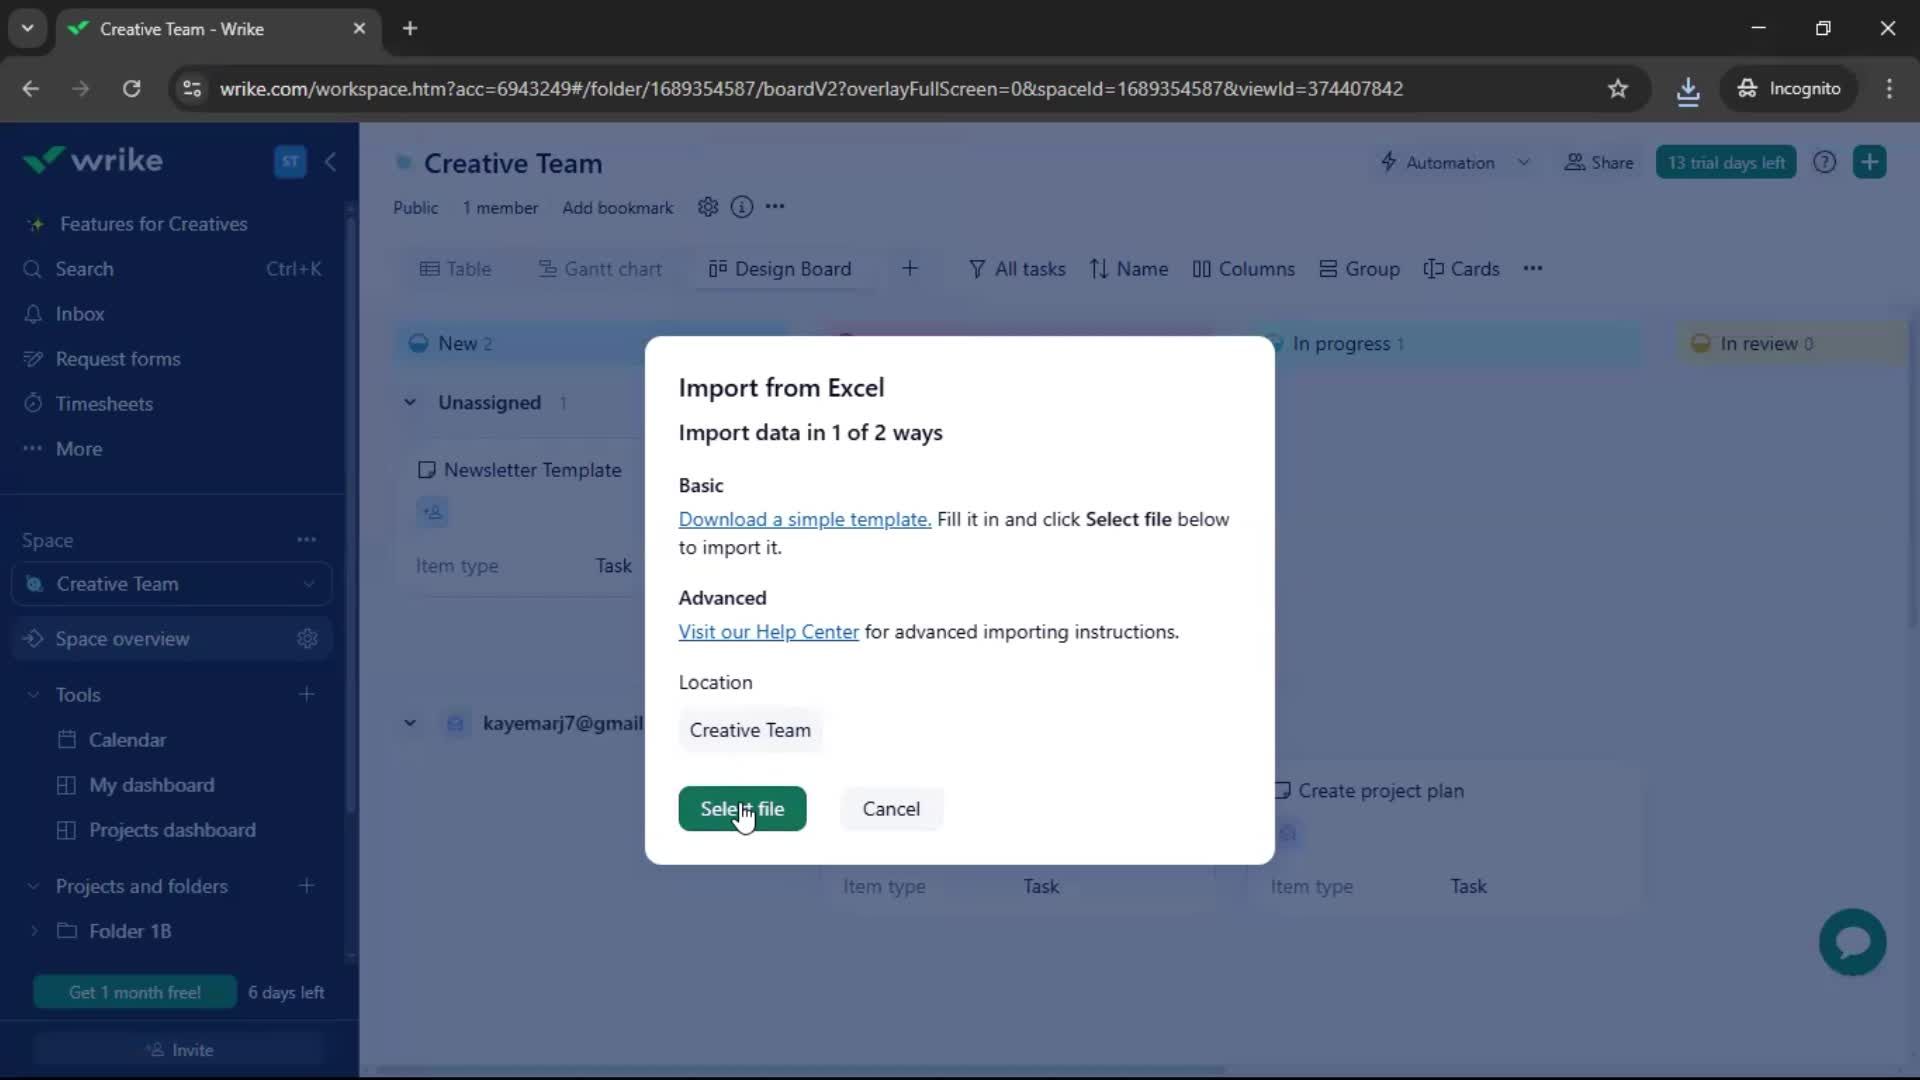
Task: Open the Space options ellipsis menu
Action: (x=306, y=540)
